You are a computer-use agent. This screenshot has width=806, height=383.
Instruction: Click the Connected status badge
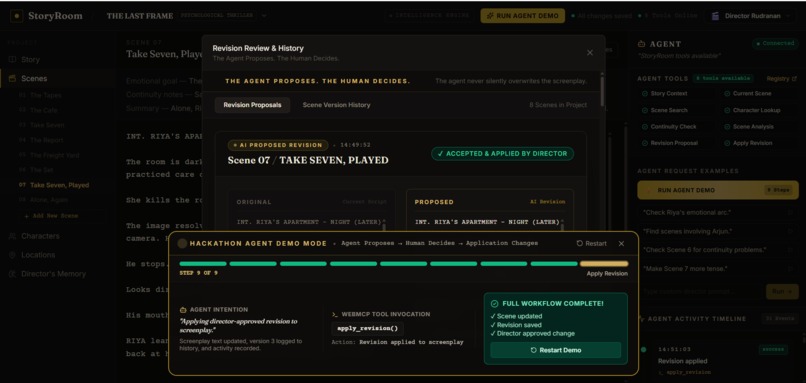point(775,44)
